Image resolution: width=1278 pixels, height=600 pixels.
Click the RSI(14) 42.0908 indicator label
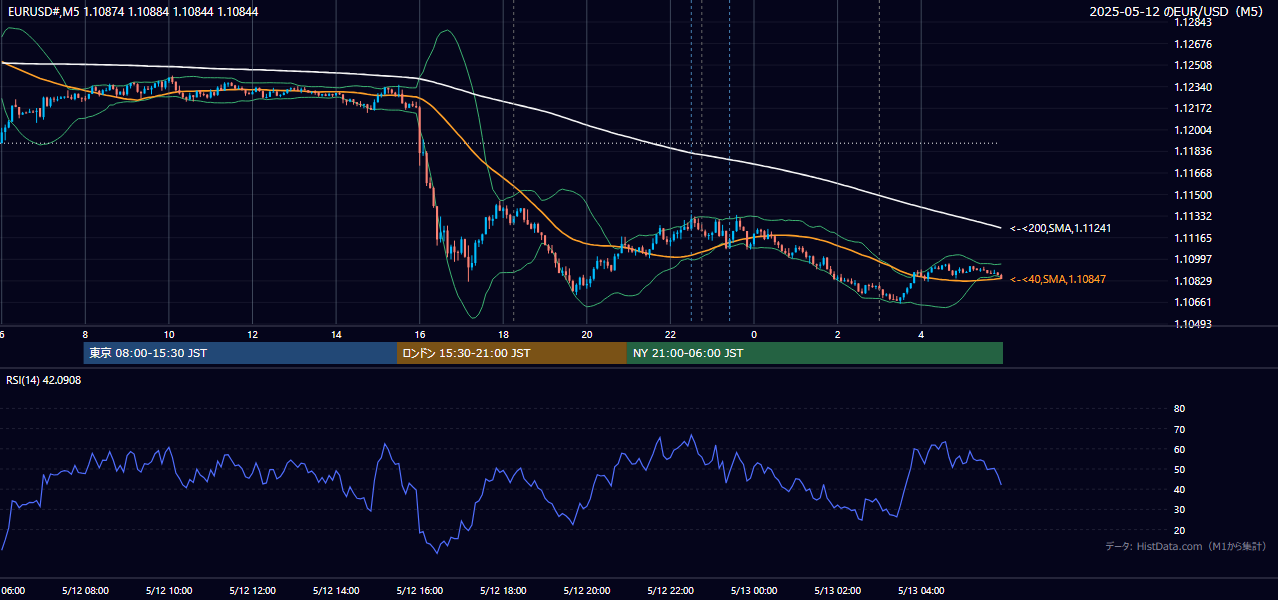click(44, 381)
